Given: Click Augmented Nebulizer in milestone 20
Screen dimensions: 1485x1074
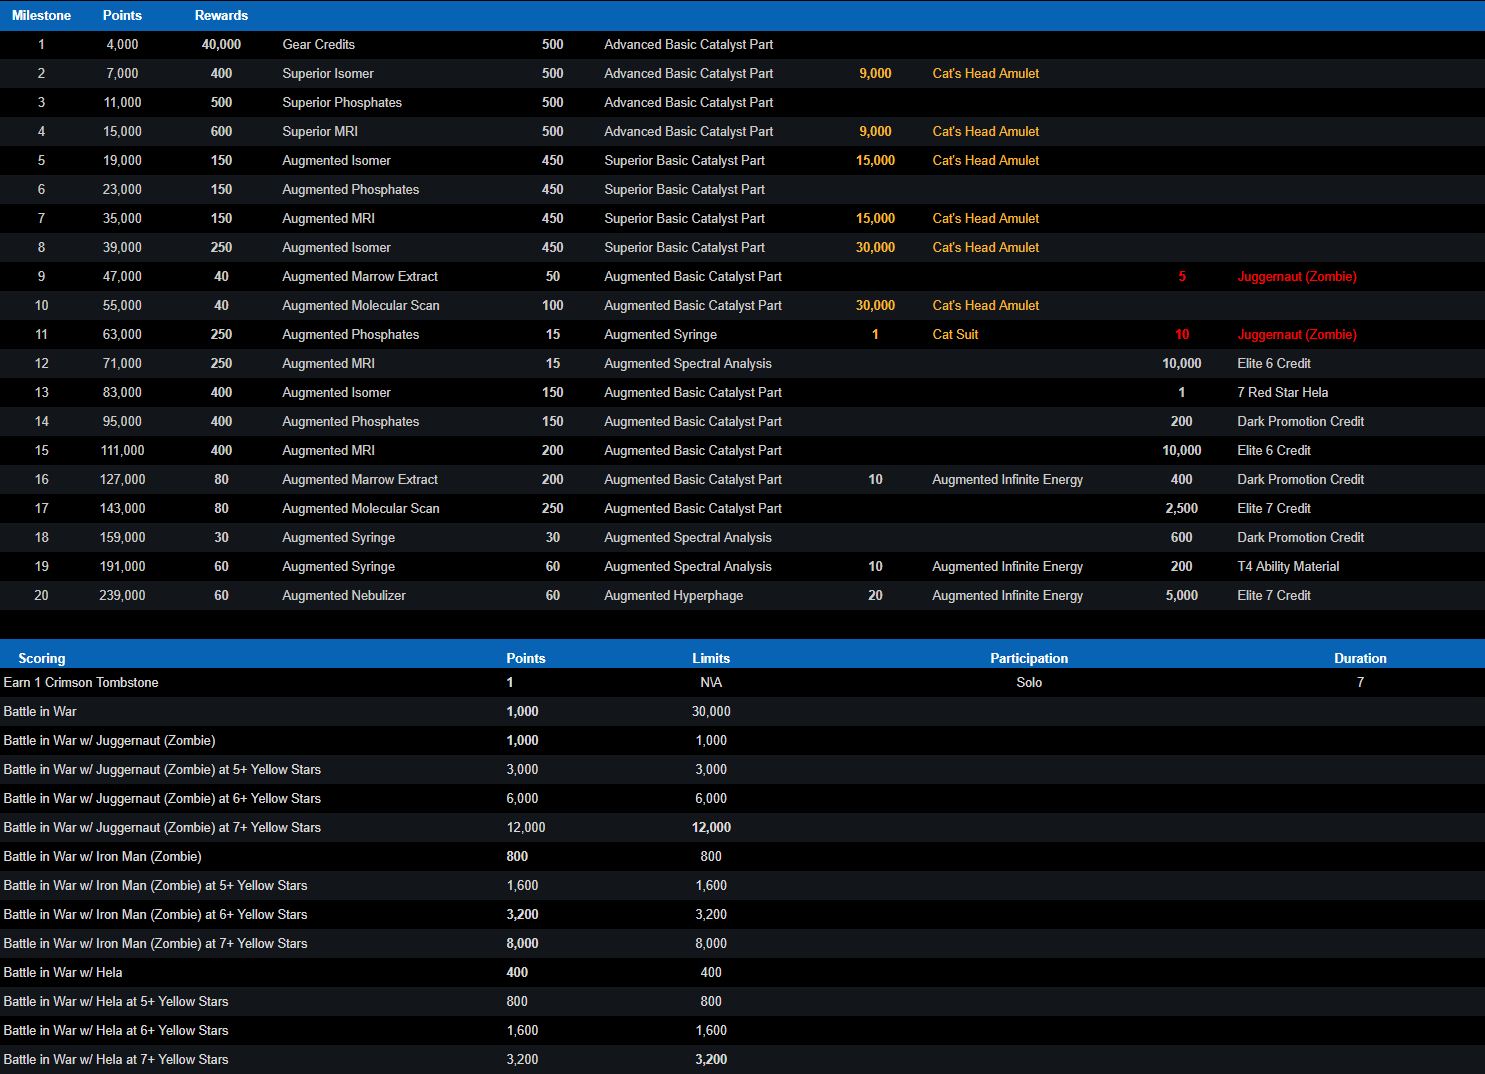Looking at the screenshot, I should tap(343, 595).
